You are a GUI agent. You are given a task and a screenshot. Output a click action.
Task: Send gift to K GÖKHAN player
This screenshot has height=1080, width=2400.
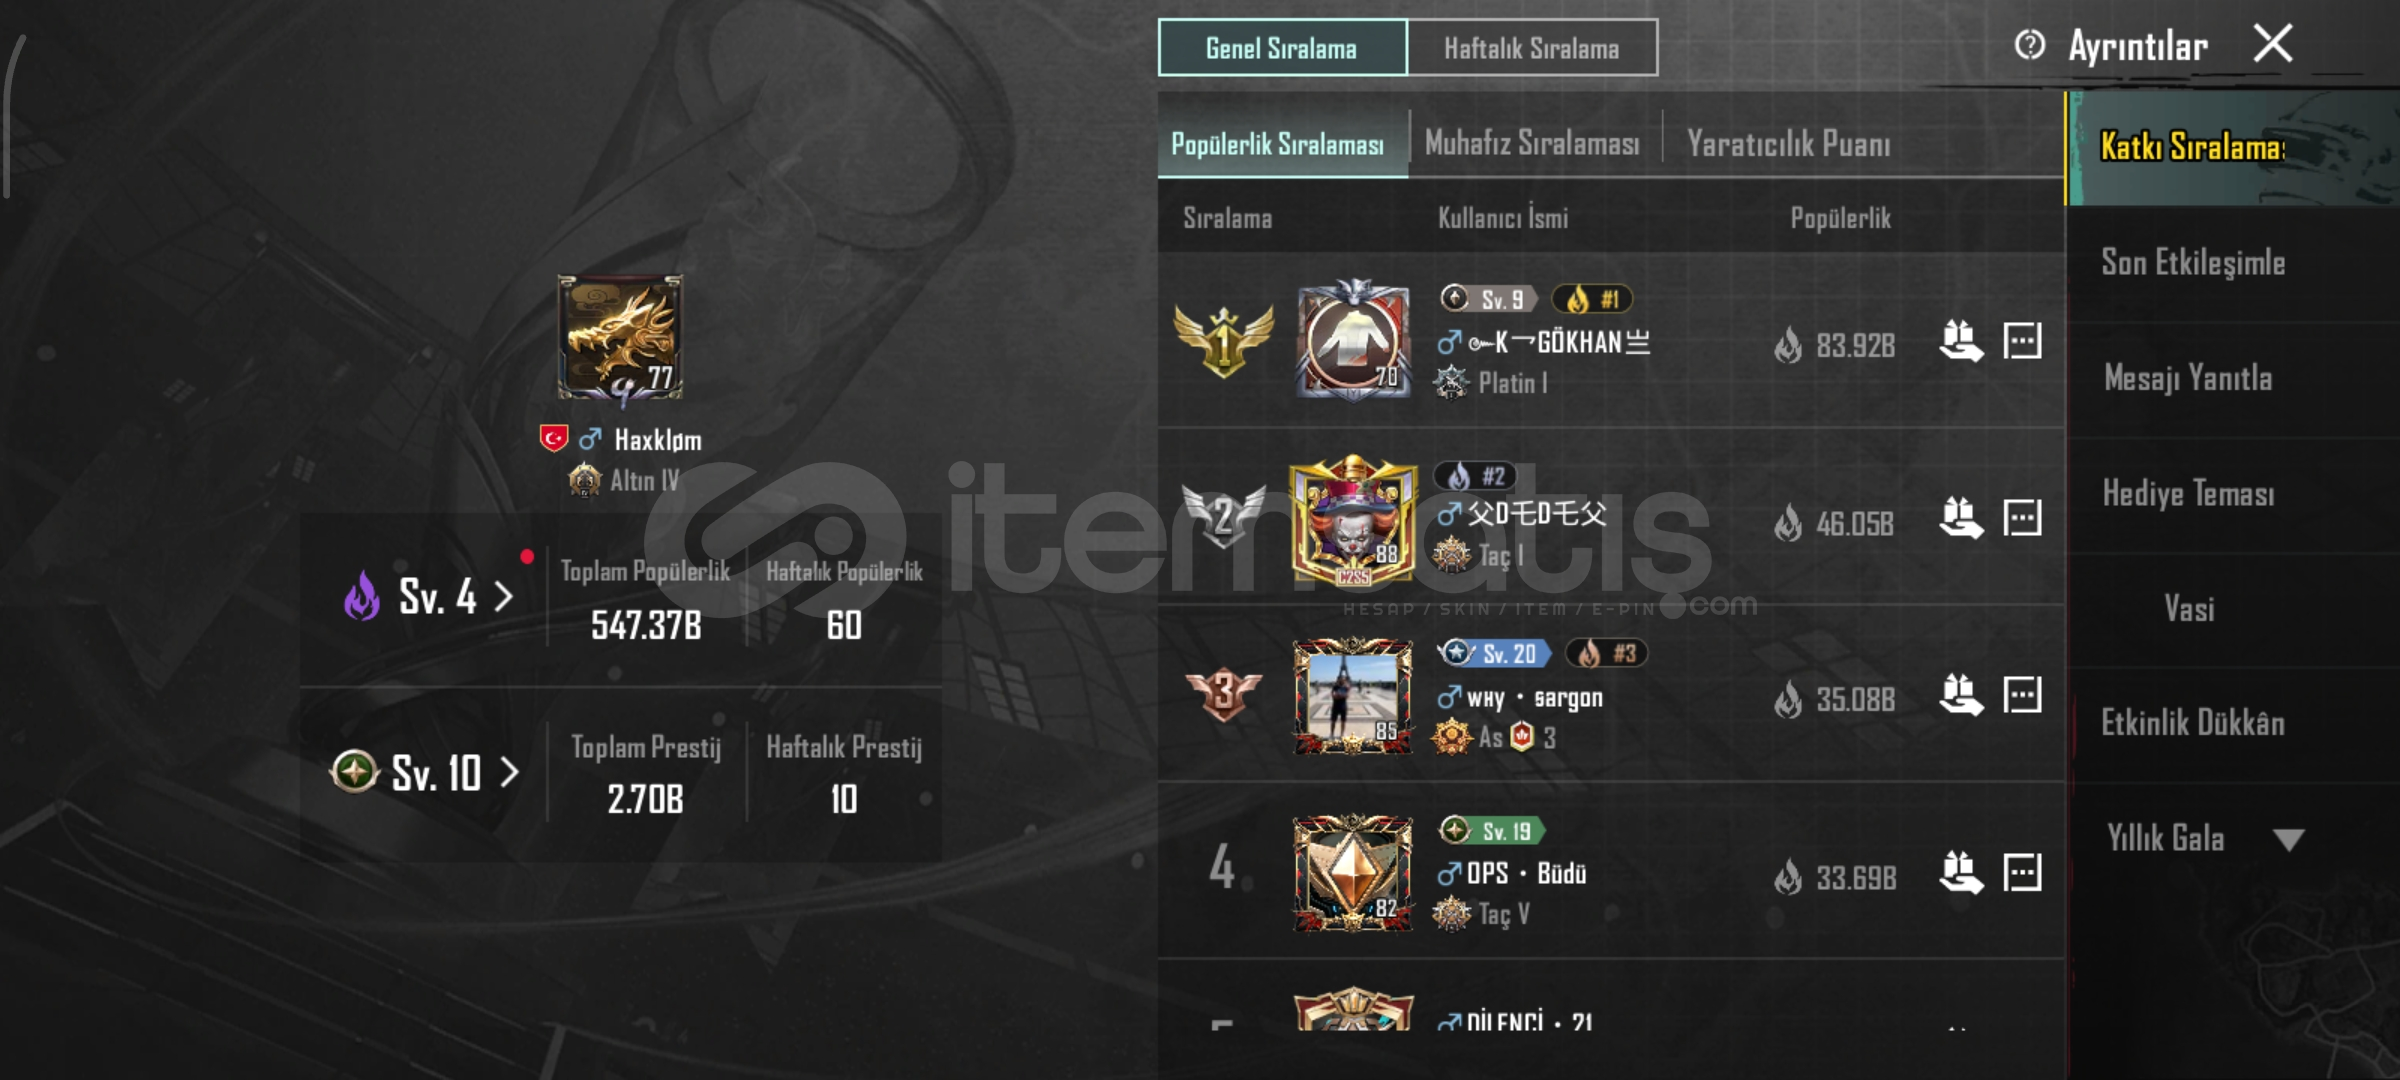pyautogui.click(x=1960, y=342)
